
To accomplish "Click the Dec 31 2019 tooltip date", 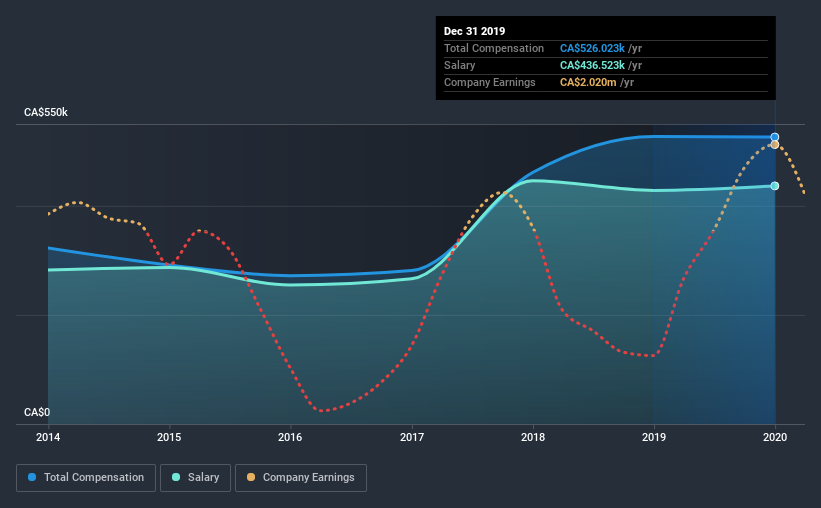I will (474, 31).
